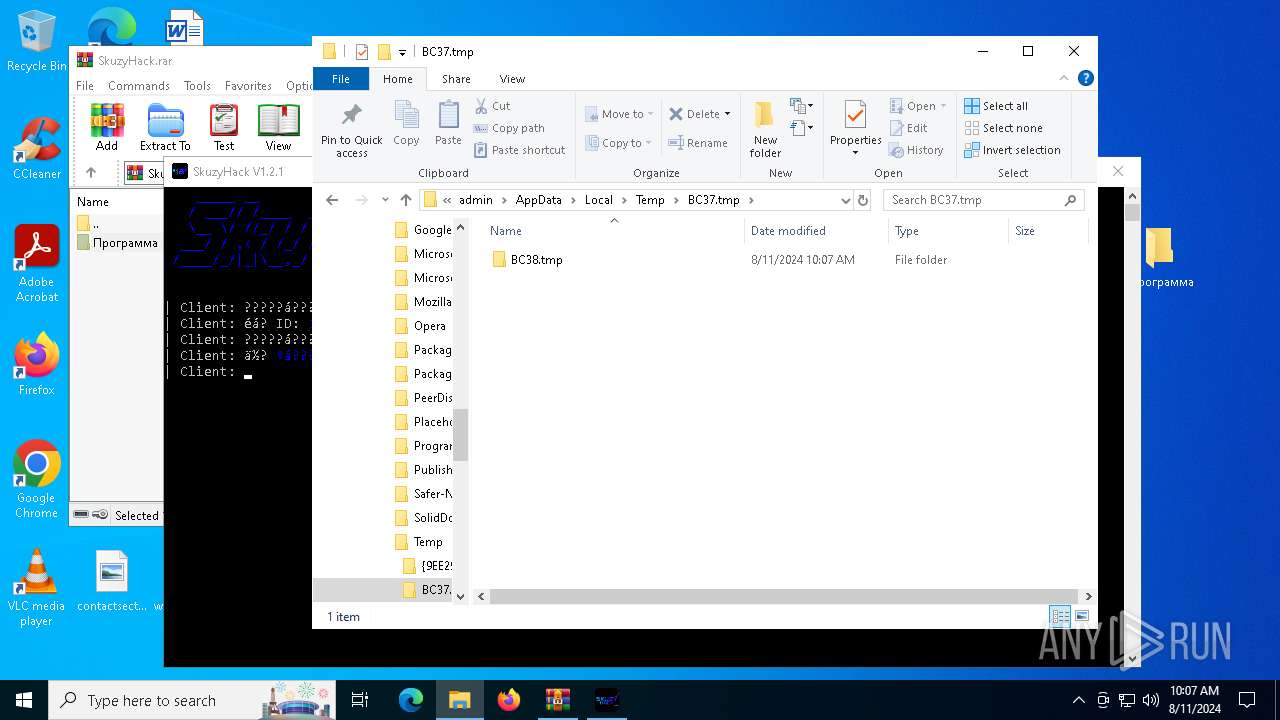Viewport: 1280px width, 720px height.
Task: Click the Copy ribbon icon
Action: [x=406, y=124]
